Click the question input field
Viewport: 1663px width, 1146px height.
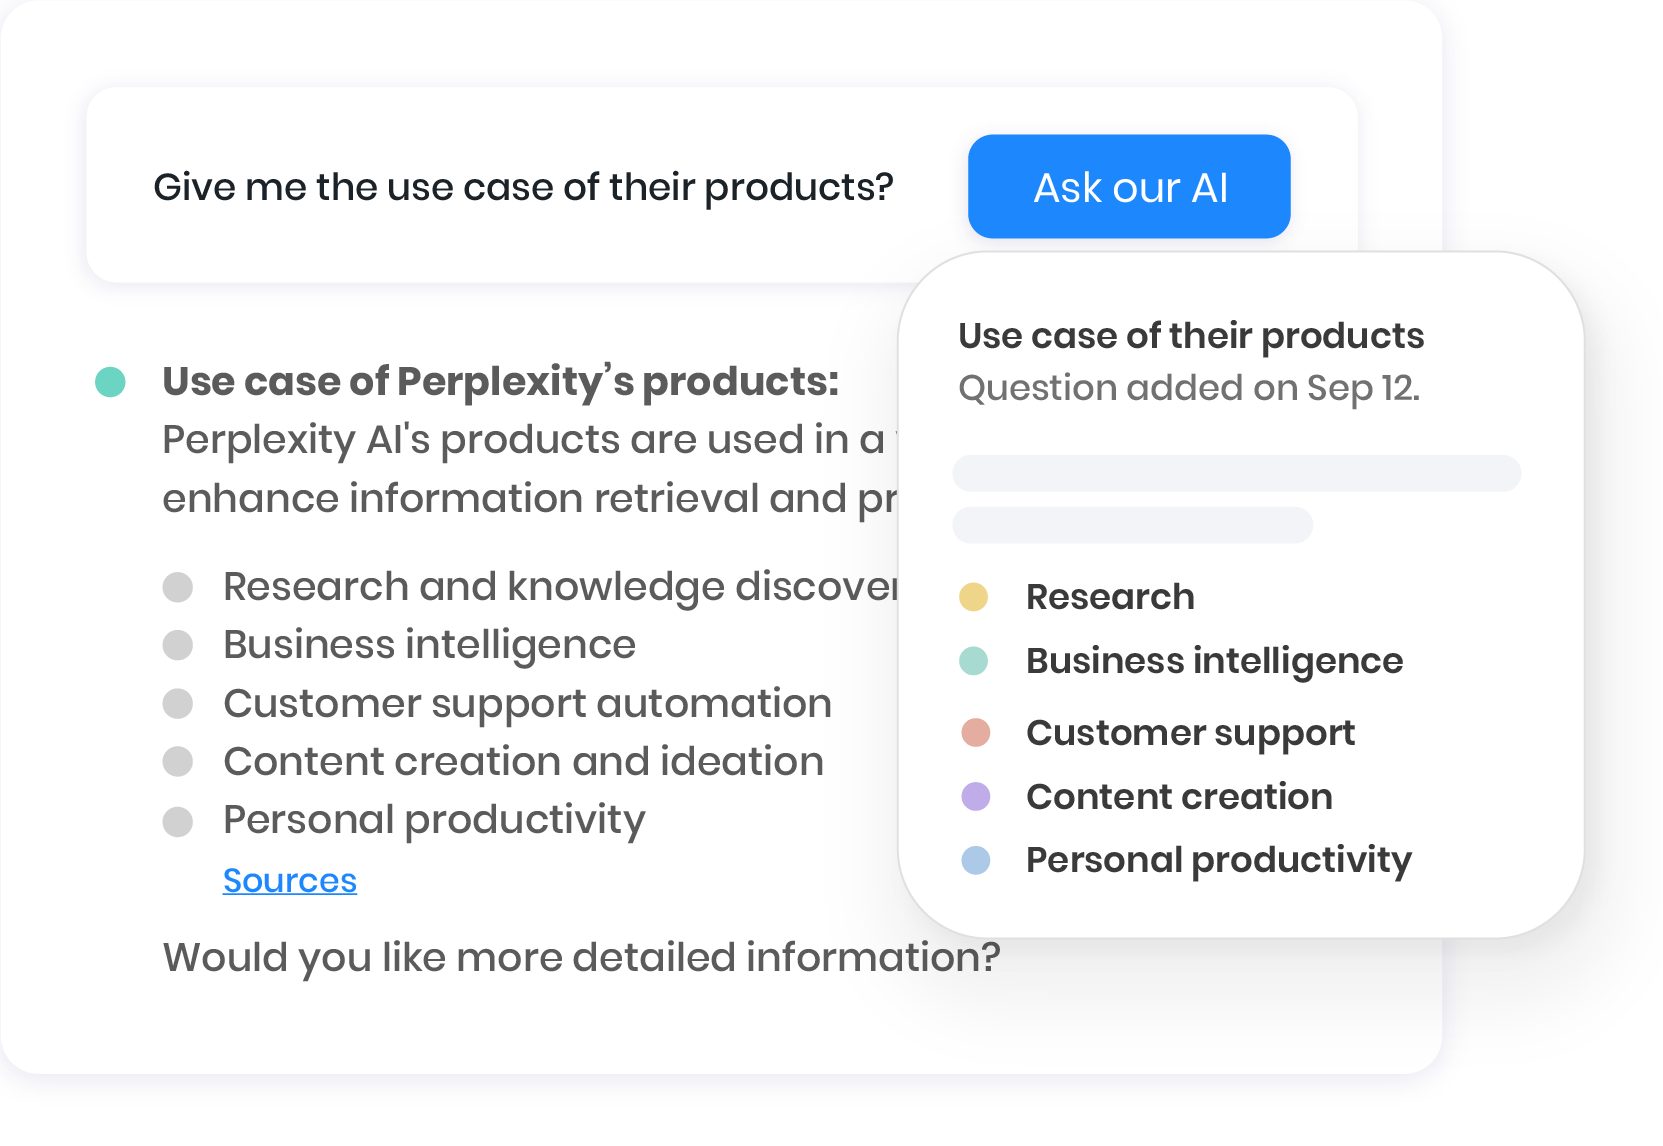(x=522, y=187)
